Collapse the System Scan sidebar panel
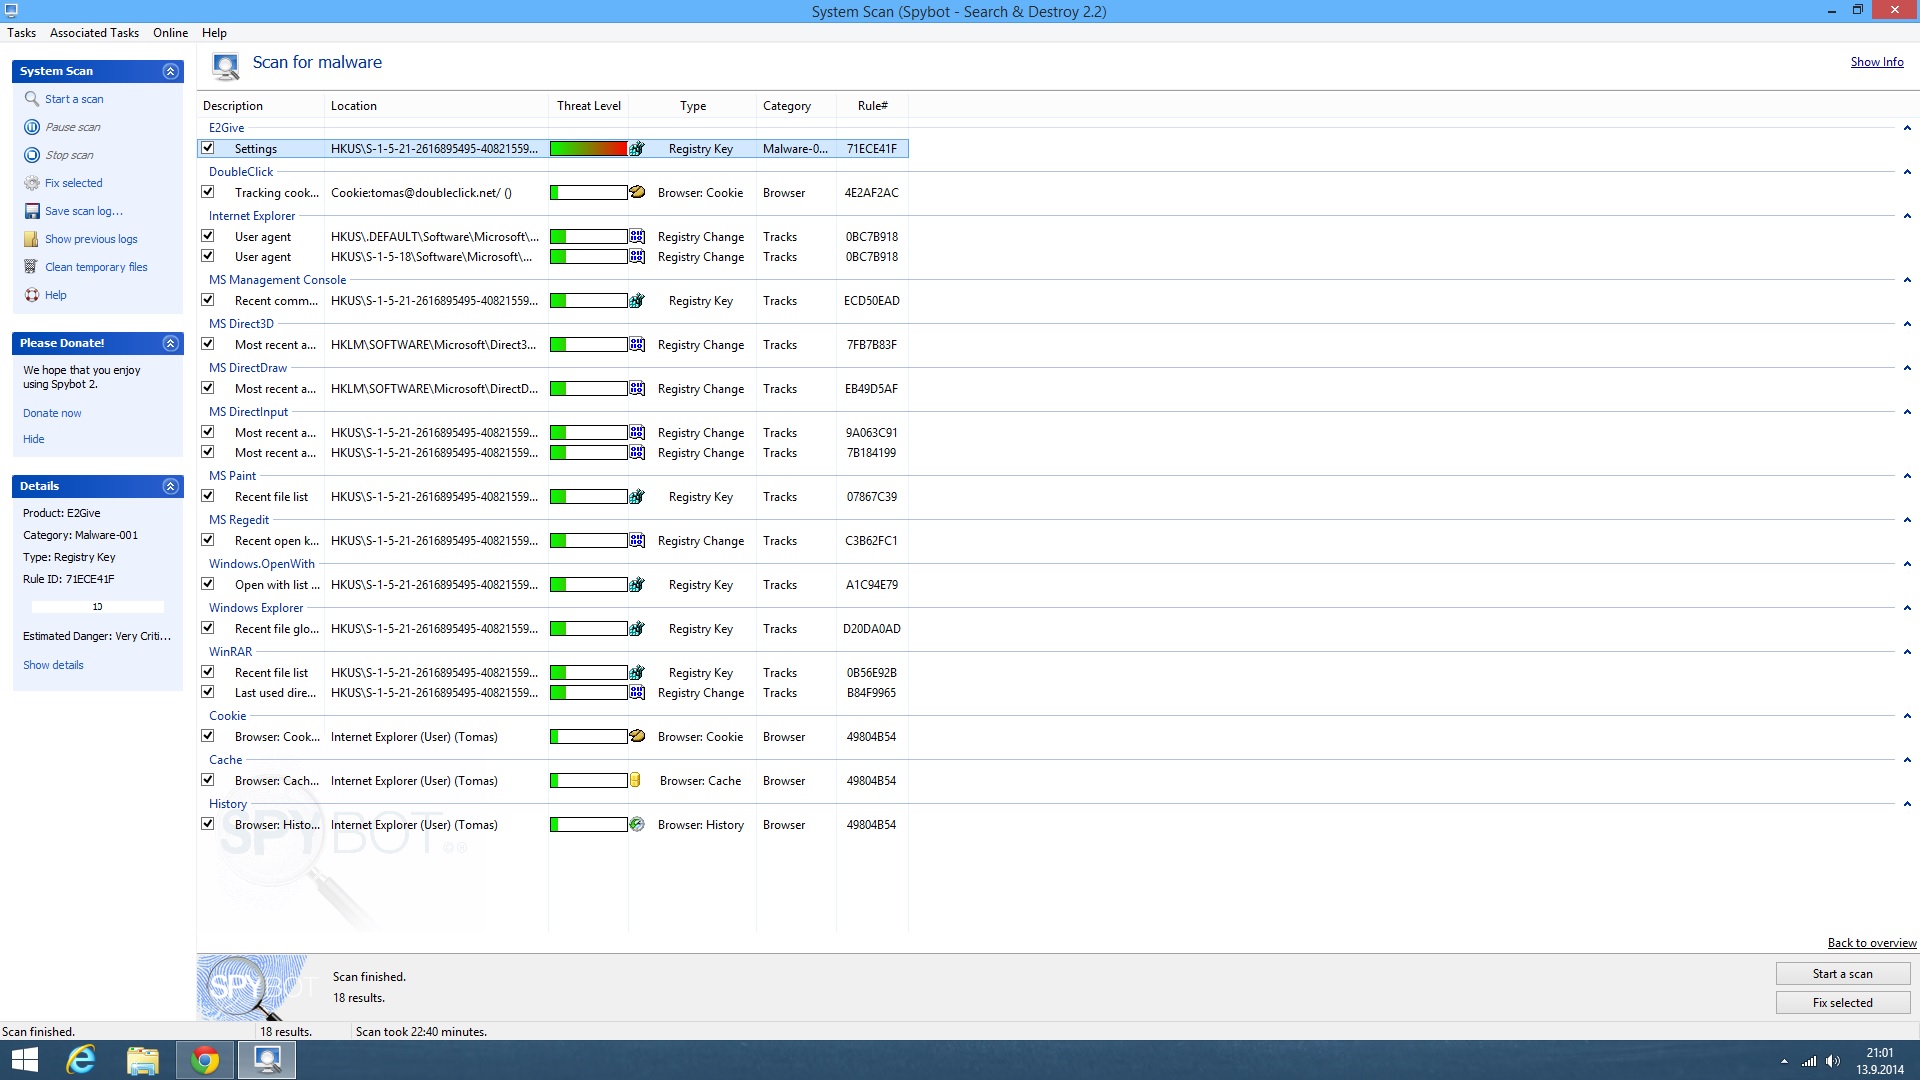This screenshot has width=1920, height=1080. (170, 71)
